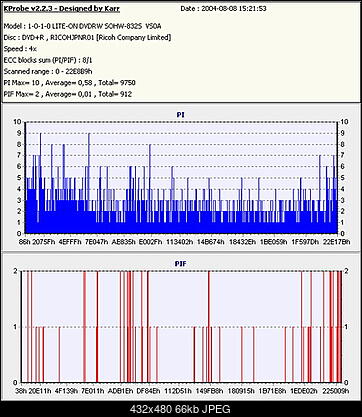Click the PIF axis label 'ADB1Eh'
The image size is (362, 417).
[120, 391]
